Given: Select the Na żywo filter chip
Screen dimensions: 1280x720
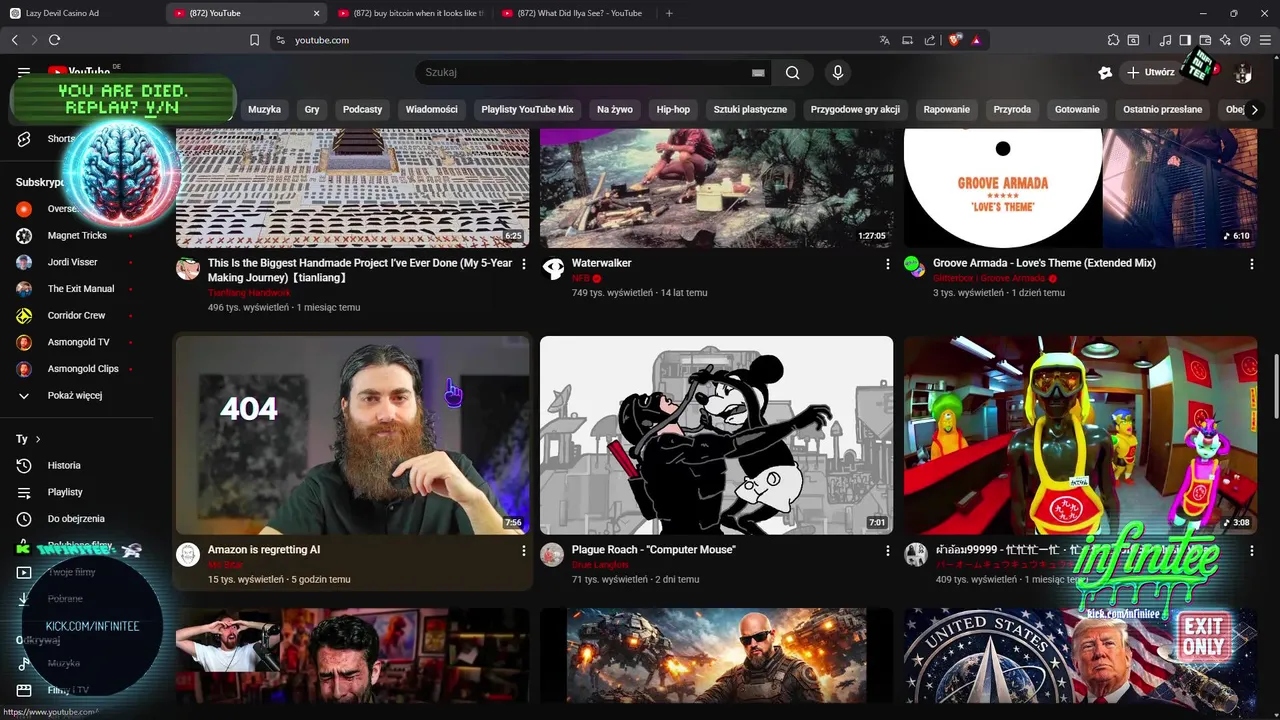Looking at the screenshot, I should click(615, 109).
